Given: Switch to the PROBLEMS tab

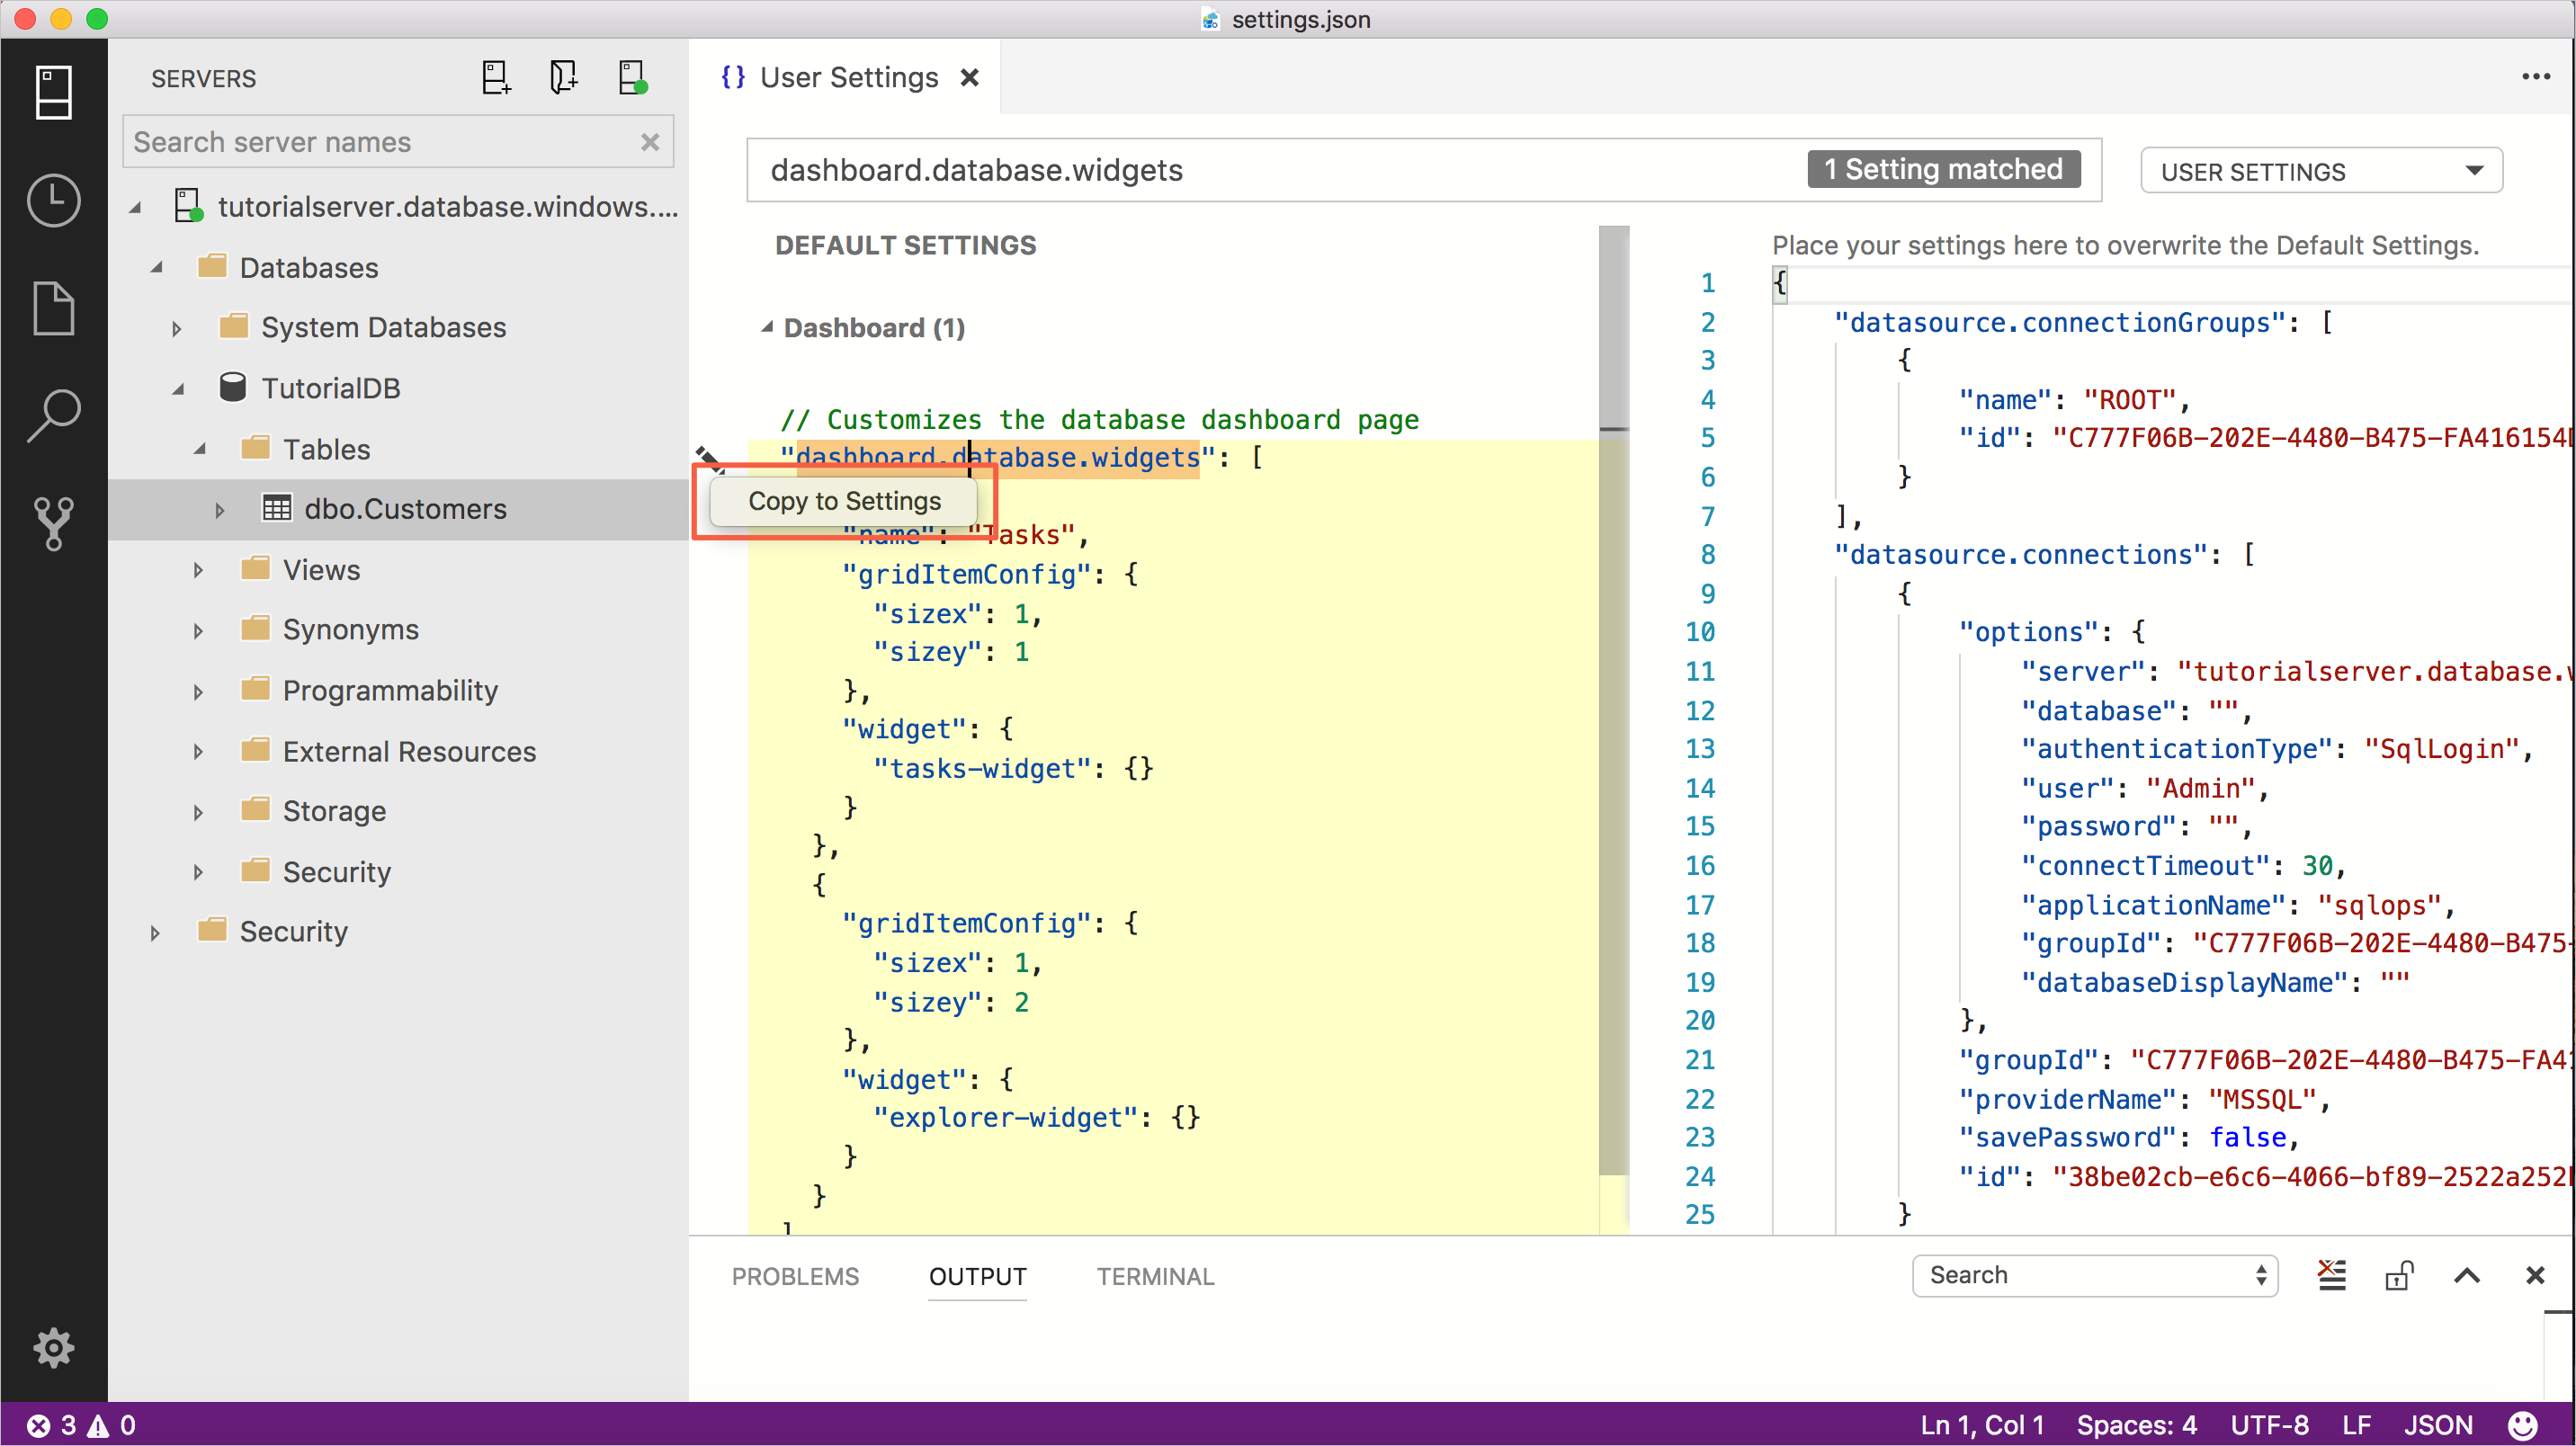Looking at the screenshot, I should tap(795, 1276).
